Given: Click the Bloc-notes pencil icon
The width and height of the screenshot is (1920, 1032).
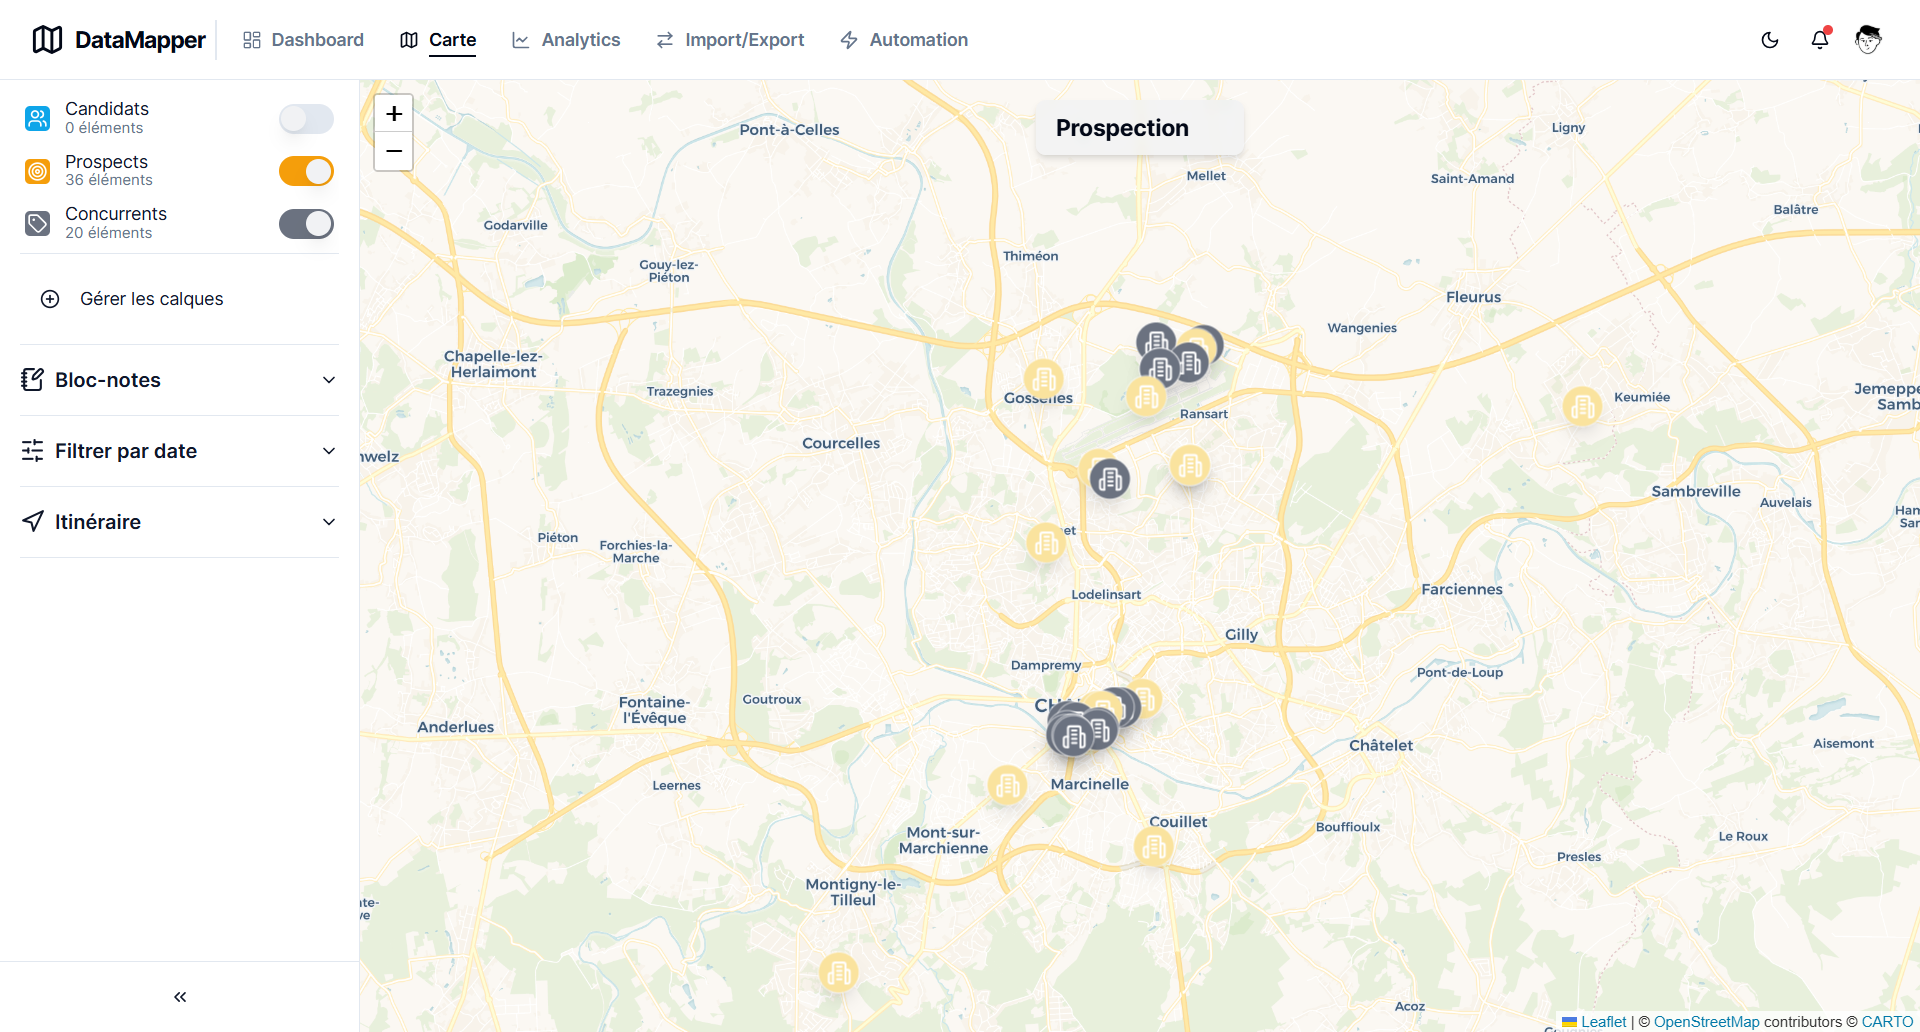Looking at the screenshot, I should (33, 379).
